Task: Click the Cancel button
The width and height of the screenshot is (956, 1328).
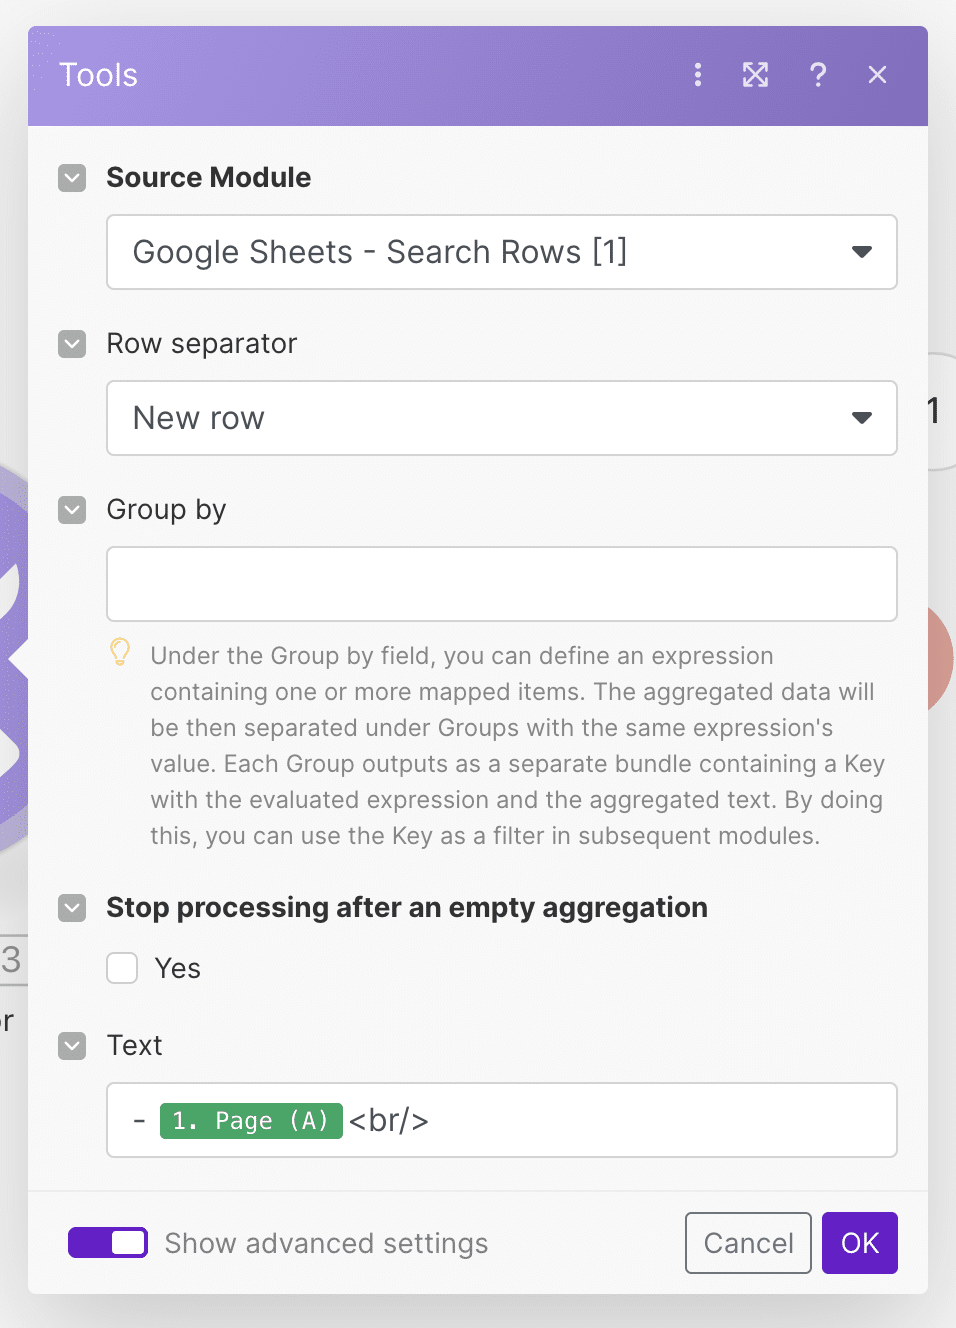Action: 748,1243
